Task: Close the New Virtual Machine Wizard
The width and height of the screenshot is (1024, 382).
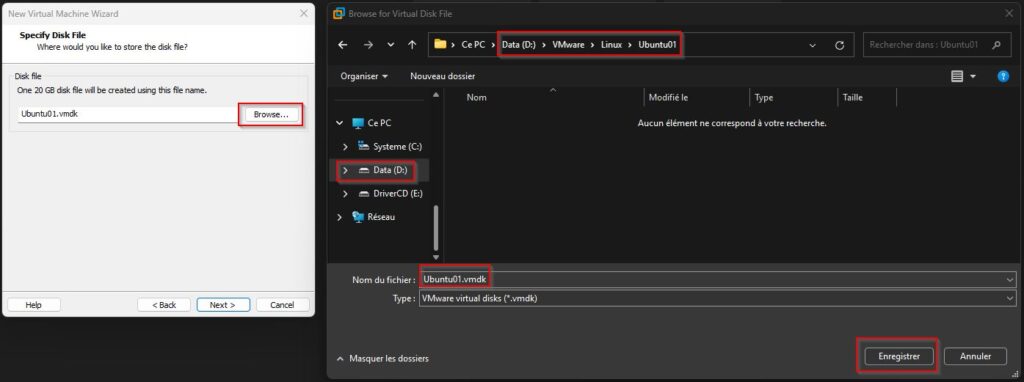Action: pos(303,13)
